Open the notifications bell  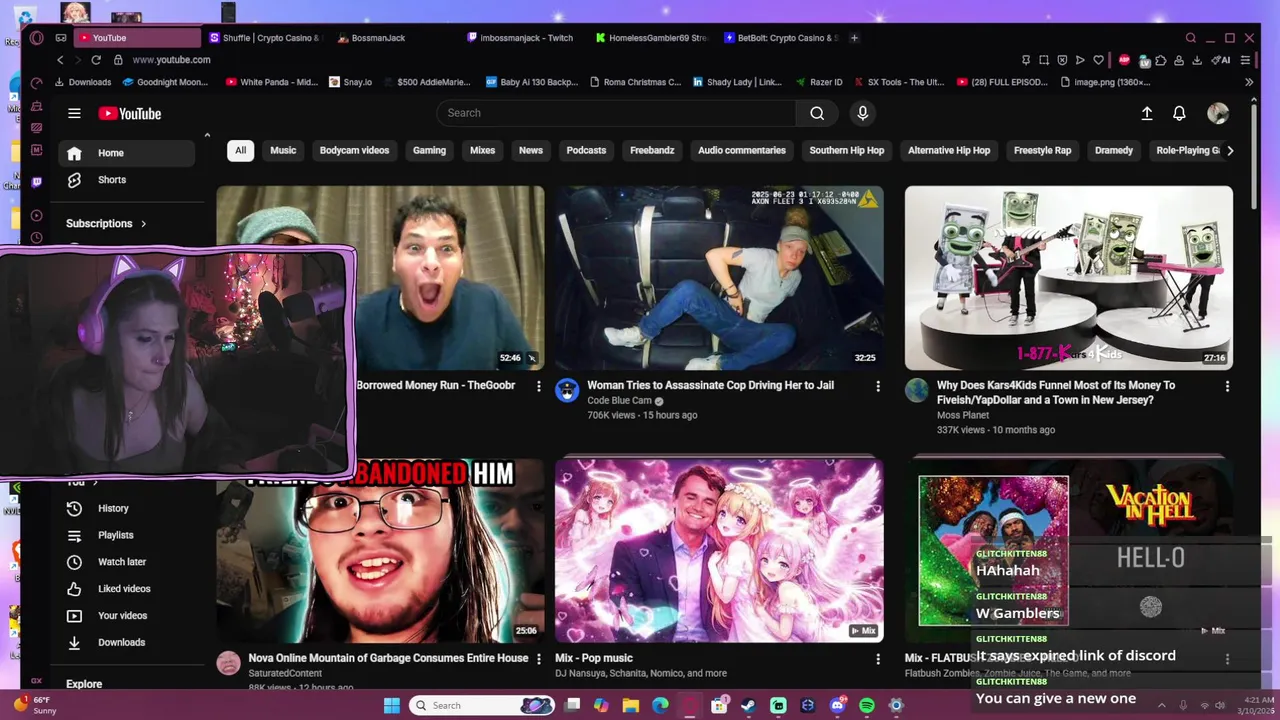tap(1179, 114)
